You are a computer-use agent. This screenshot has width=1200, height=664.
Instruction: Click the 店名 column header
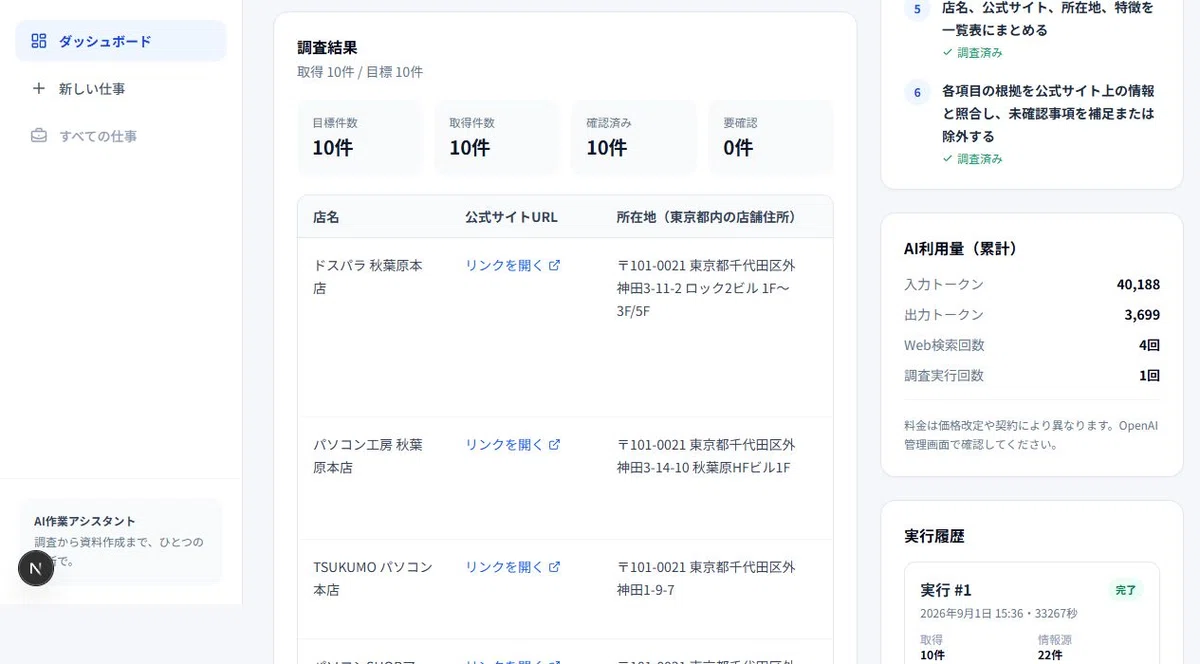[x=326, y=217]
